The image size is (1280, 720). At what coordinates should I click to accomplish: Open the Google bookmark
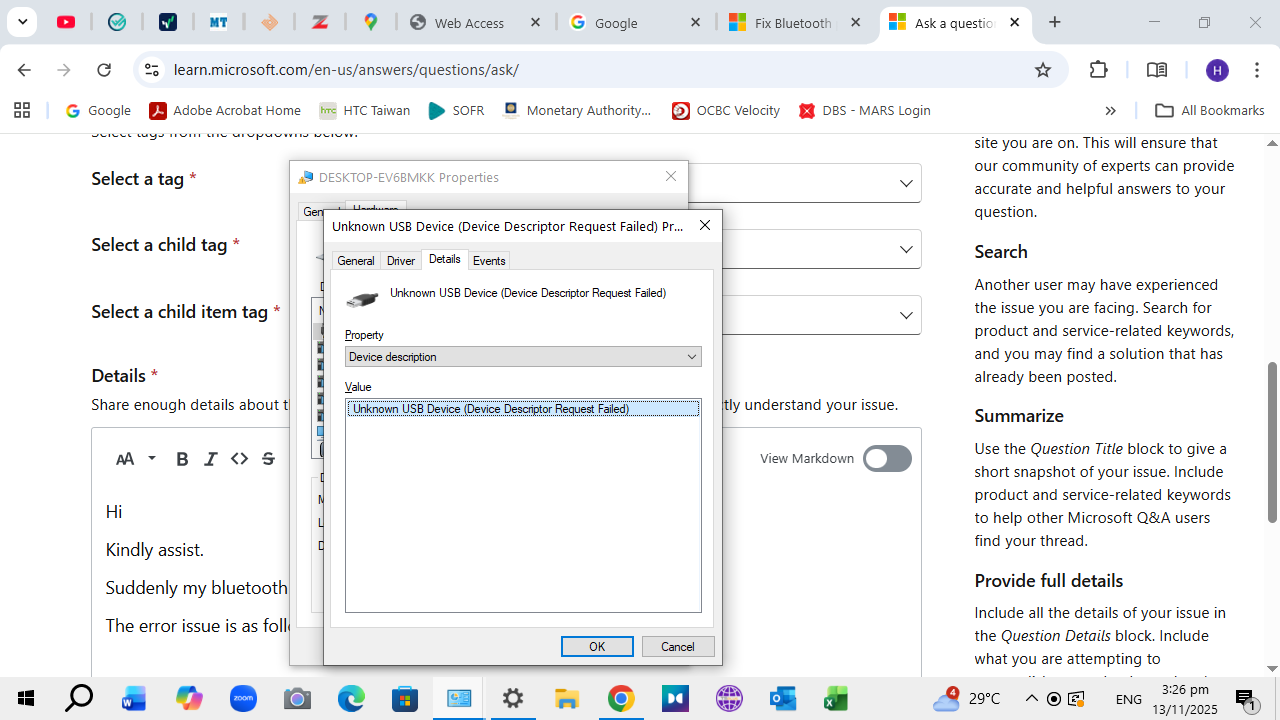coord(98,111)
